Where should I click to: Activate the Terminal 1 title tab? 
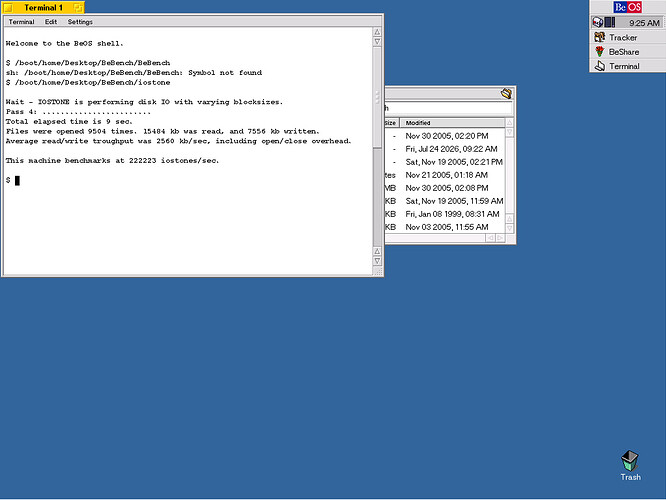tap(43, 8)
